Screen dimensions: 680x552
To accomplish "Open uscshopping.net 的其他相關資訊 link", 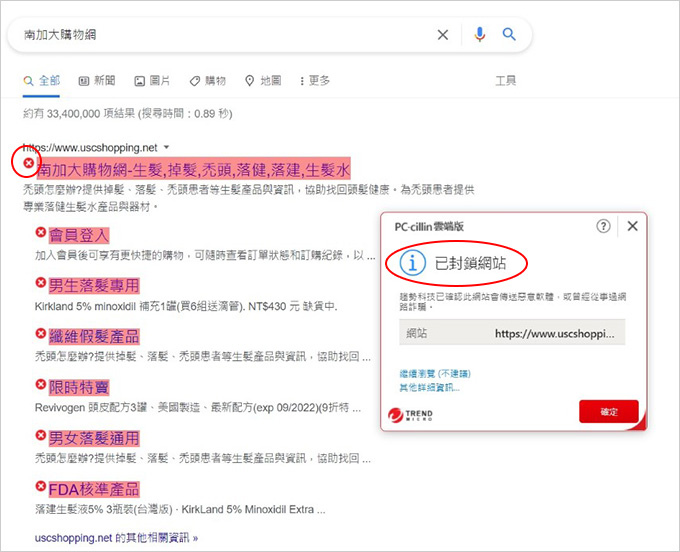I will point(116,538).
